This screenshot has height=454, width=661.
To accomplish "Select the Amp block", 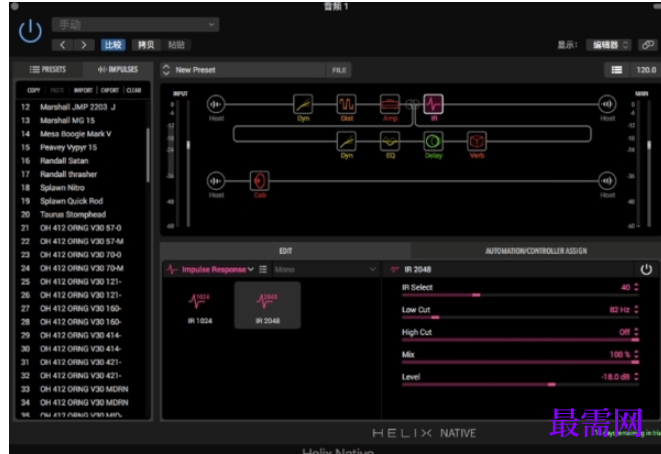I will [x=390, y=104].
